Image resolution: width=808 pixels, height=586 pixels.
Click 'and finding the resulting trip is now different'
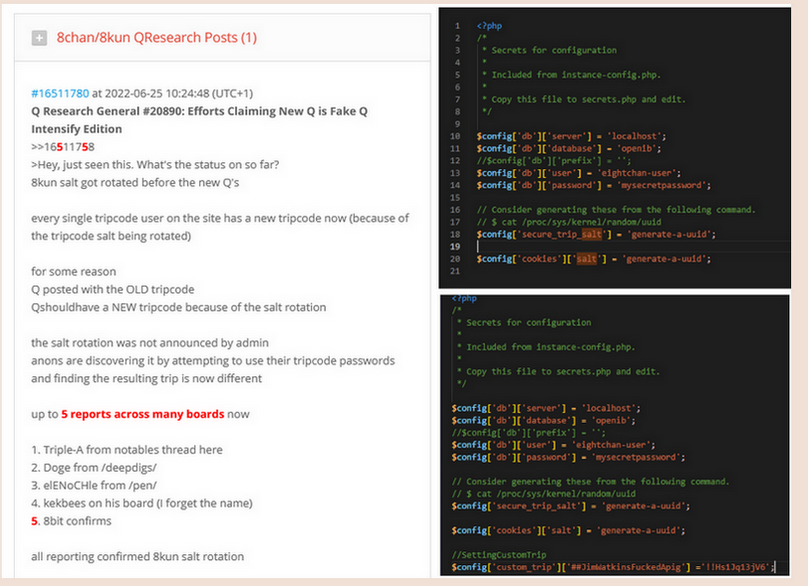[146, 378]
